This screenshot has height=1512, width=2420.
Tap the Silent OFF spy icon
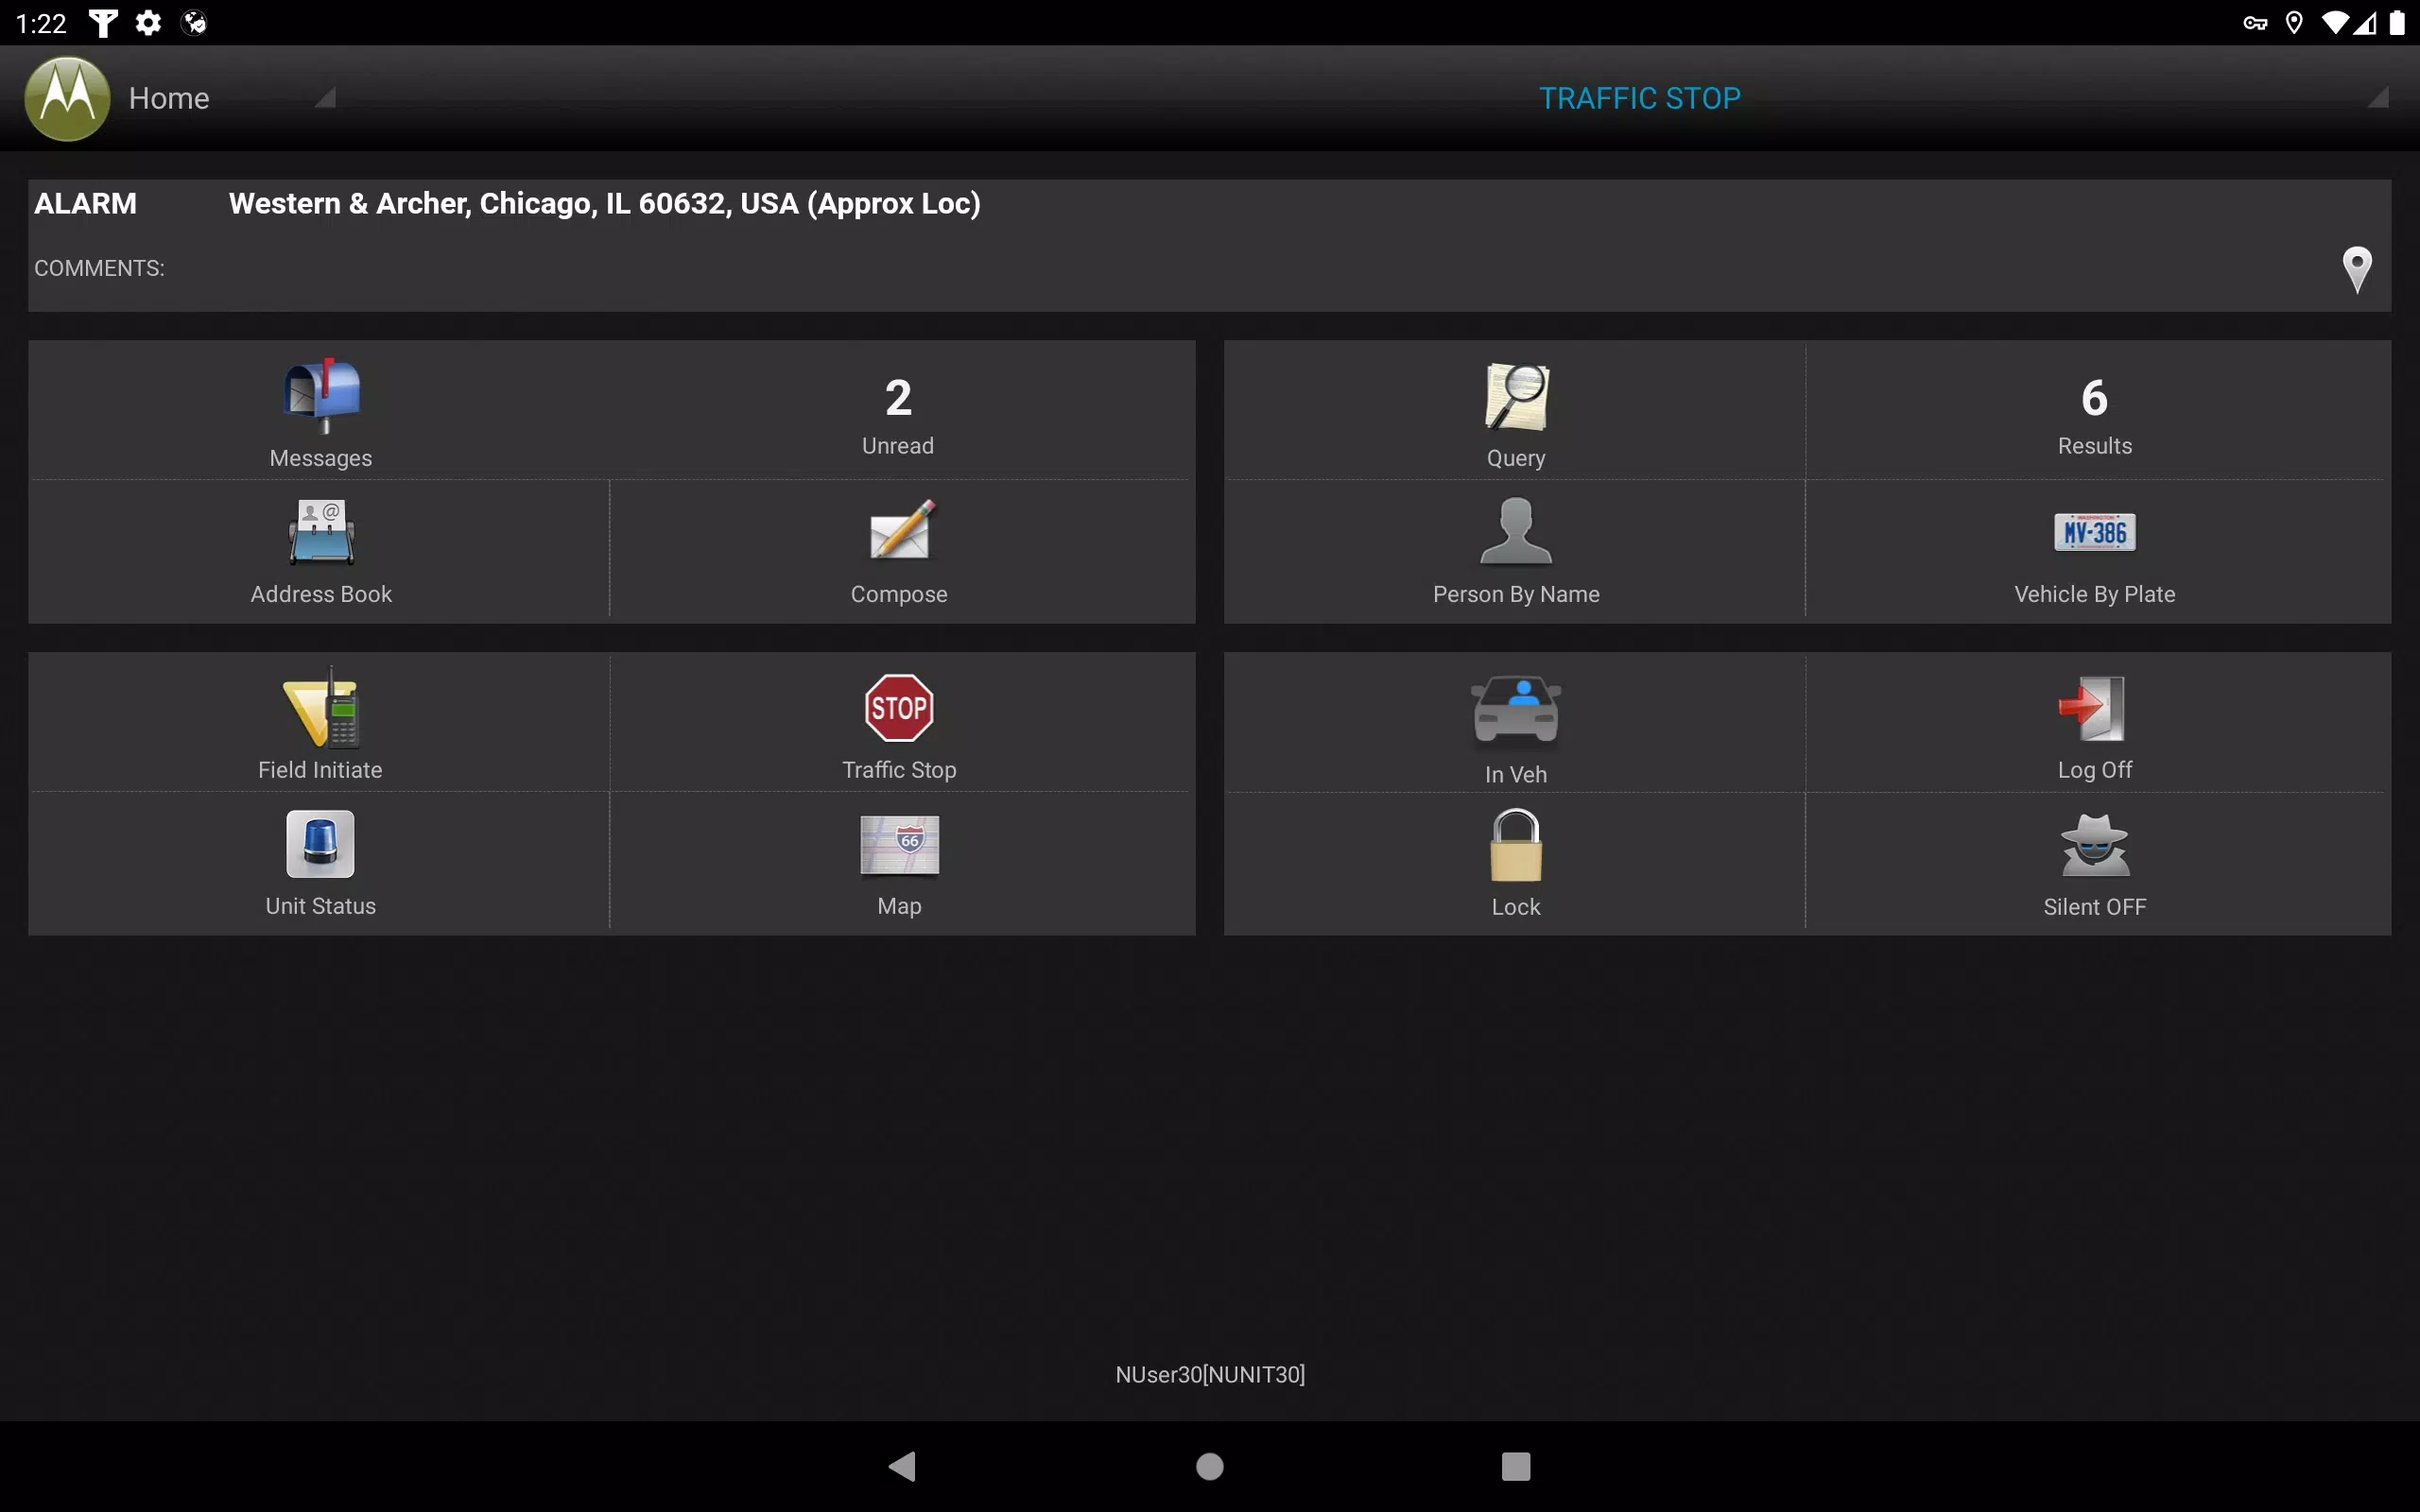(2095, 845)
